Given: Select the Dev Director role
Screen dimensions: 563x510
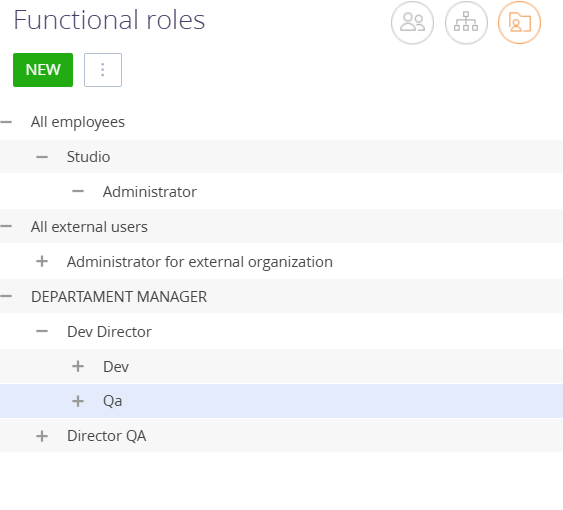Looking at the screenshot, I should click(x=109, y=332).
